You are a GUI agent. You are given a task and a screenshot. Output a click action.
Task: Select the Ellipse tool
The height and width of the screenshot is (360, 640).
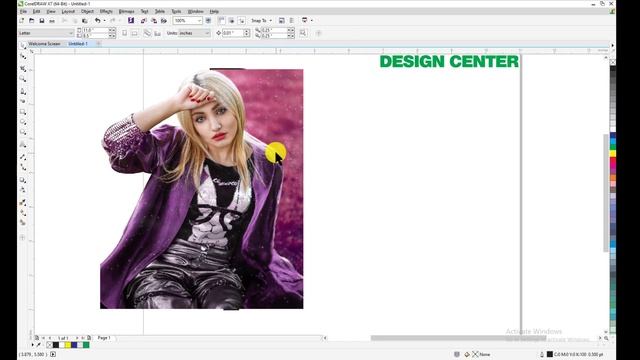[23, 122]
